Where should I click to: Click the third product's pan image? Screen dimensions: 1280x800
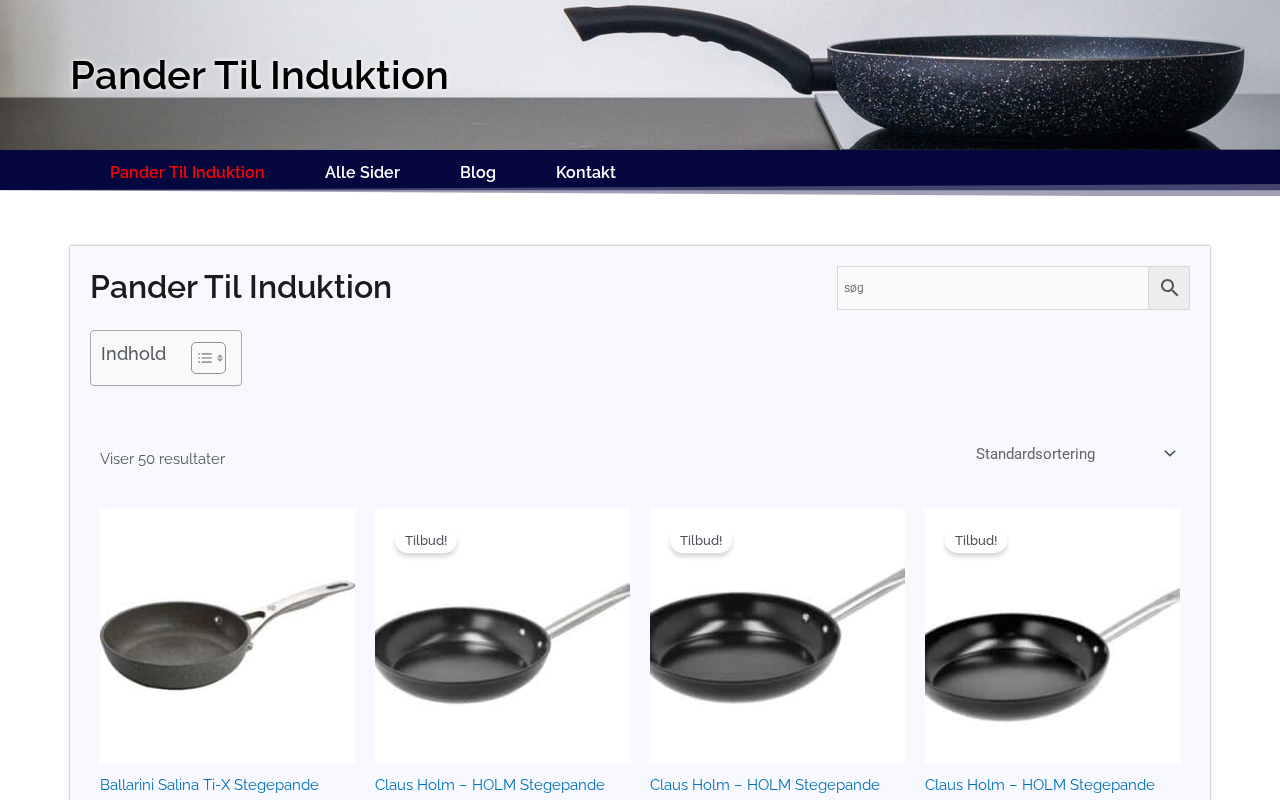click(777, 635)
